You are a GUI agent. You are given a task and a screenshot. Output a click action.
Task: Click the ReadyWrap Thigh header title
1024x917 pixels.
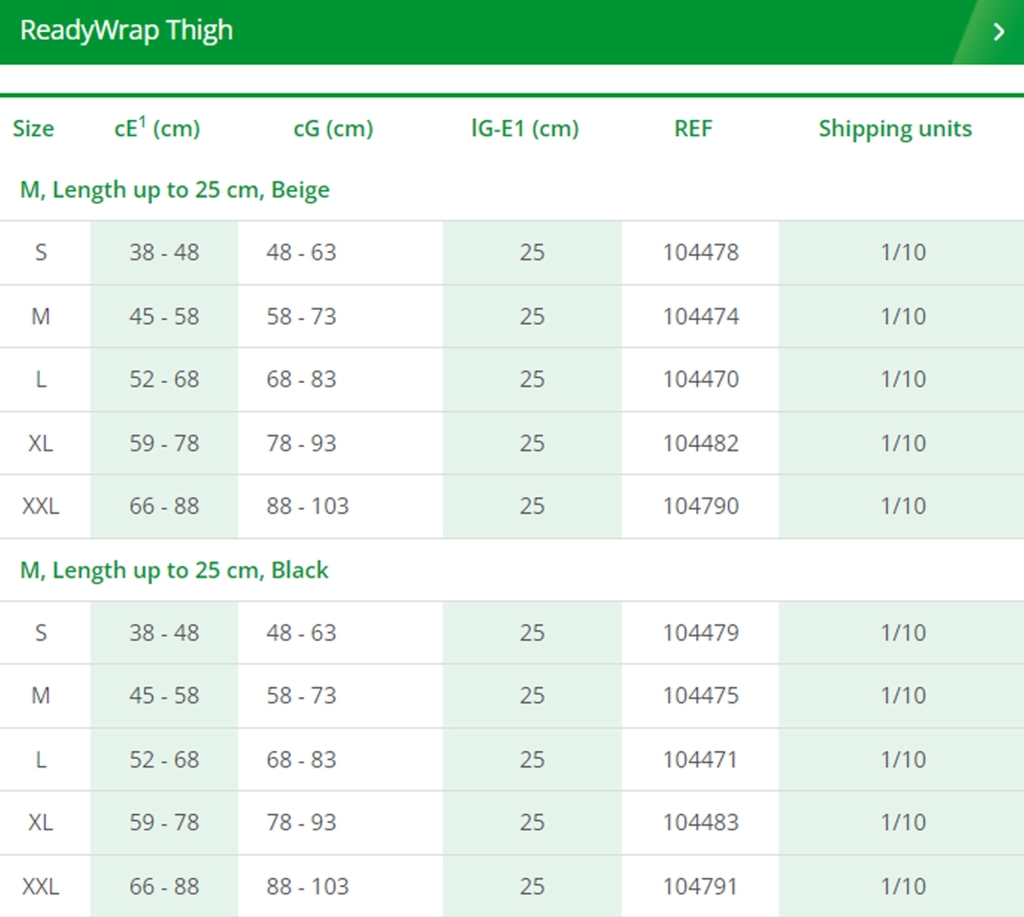click(127, 31)
